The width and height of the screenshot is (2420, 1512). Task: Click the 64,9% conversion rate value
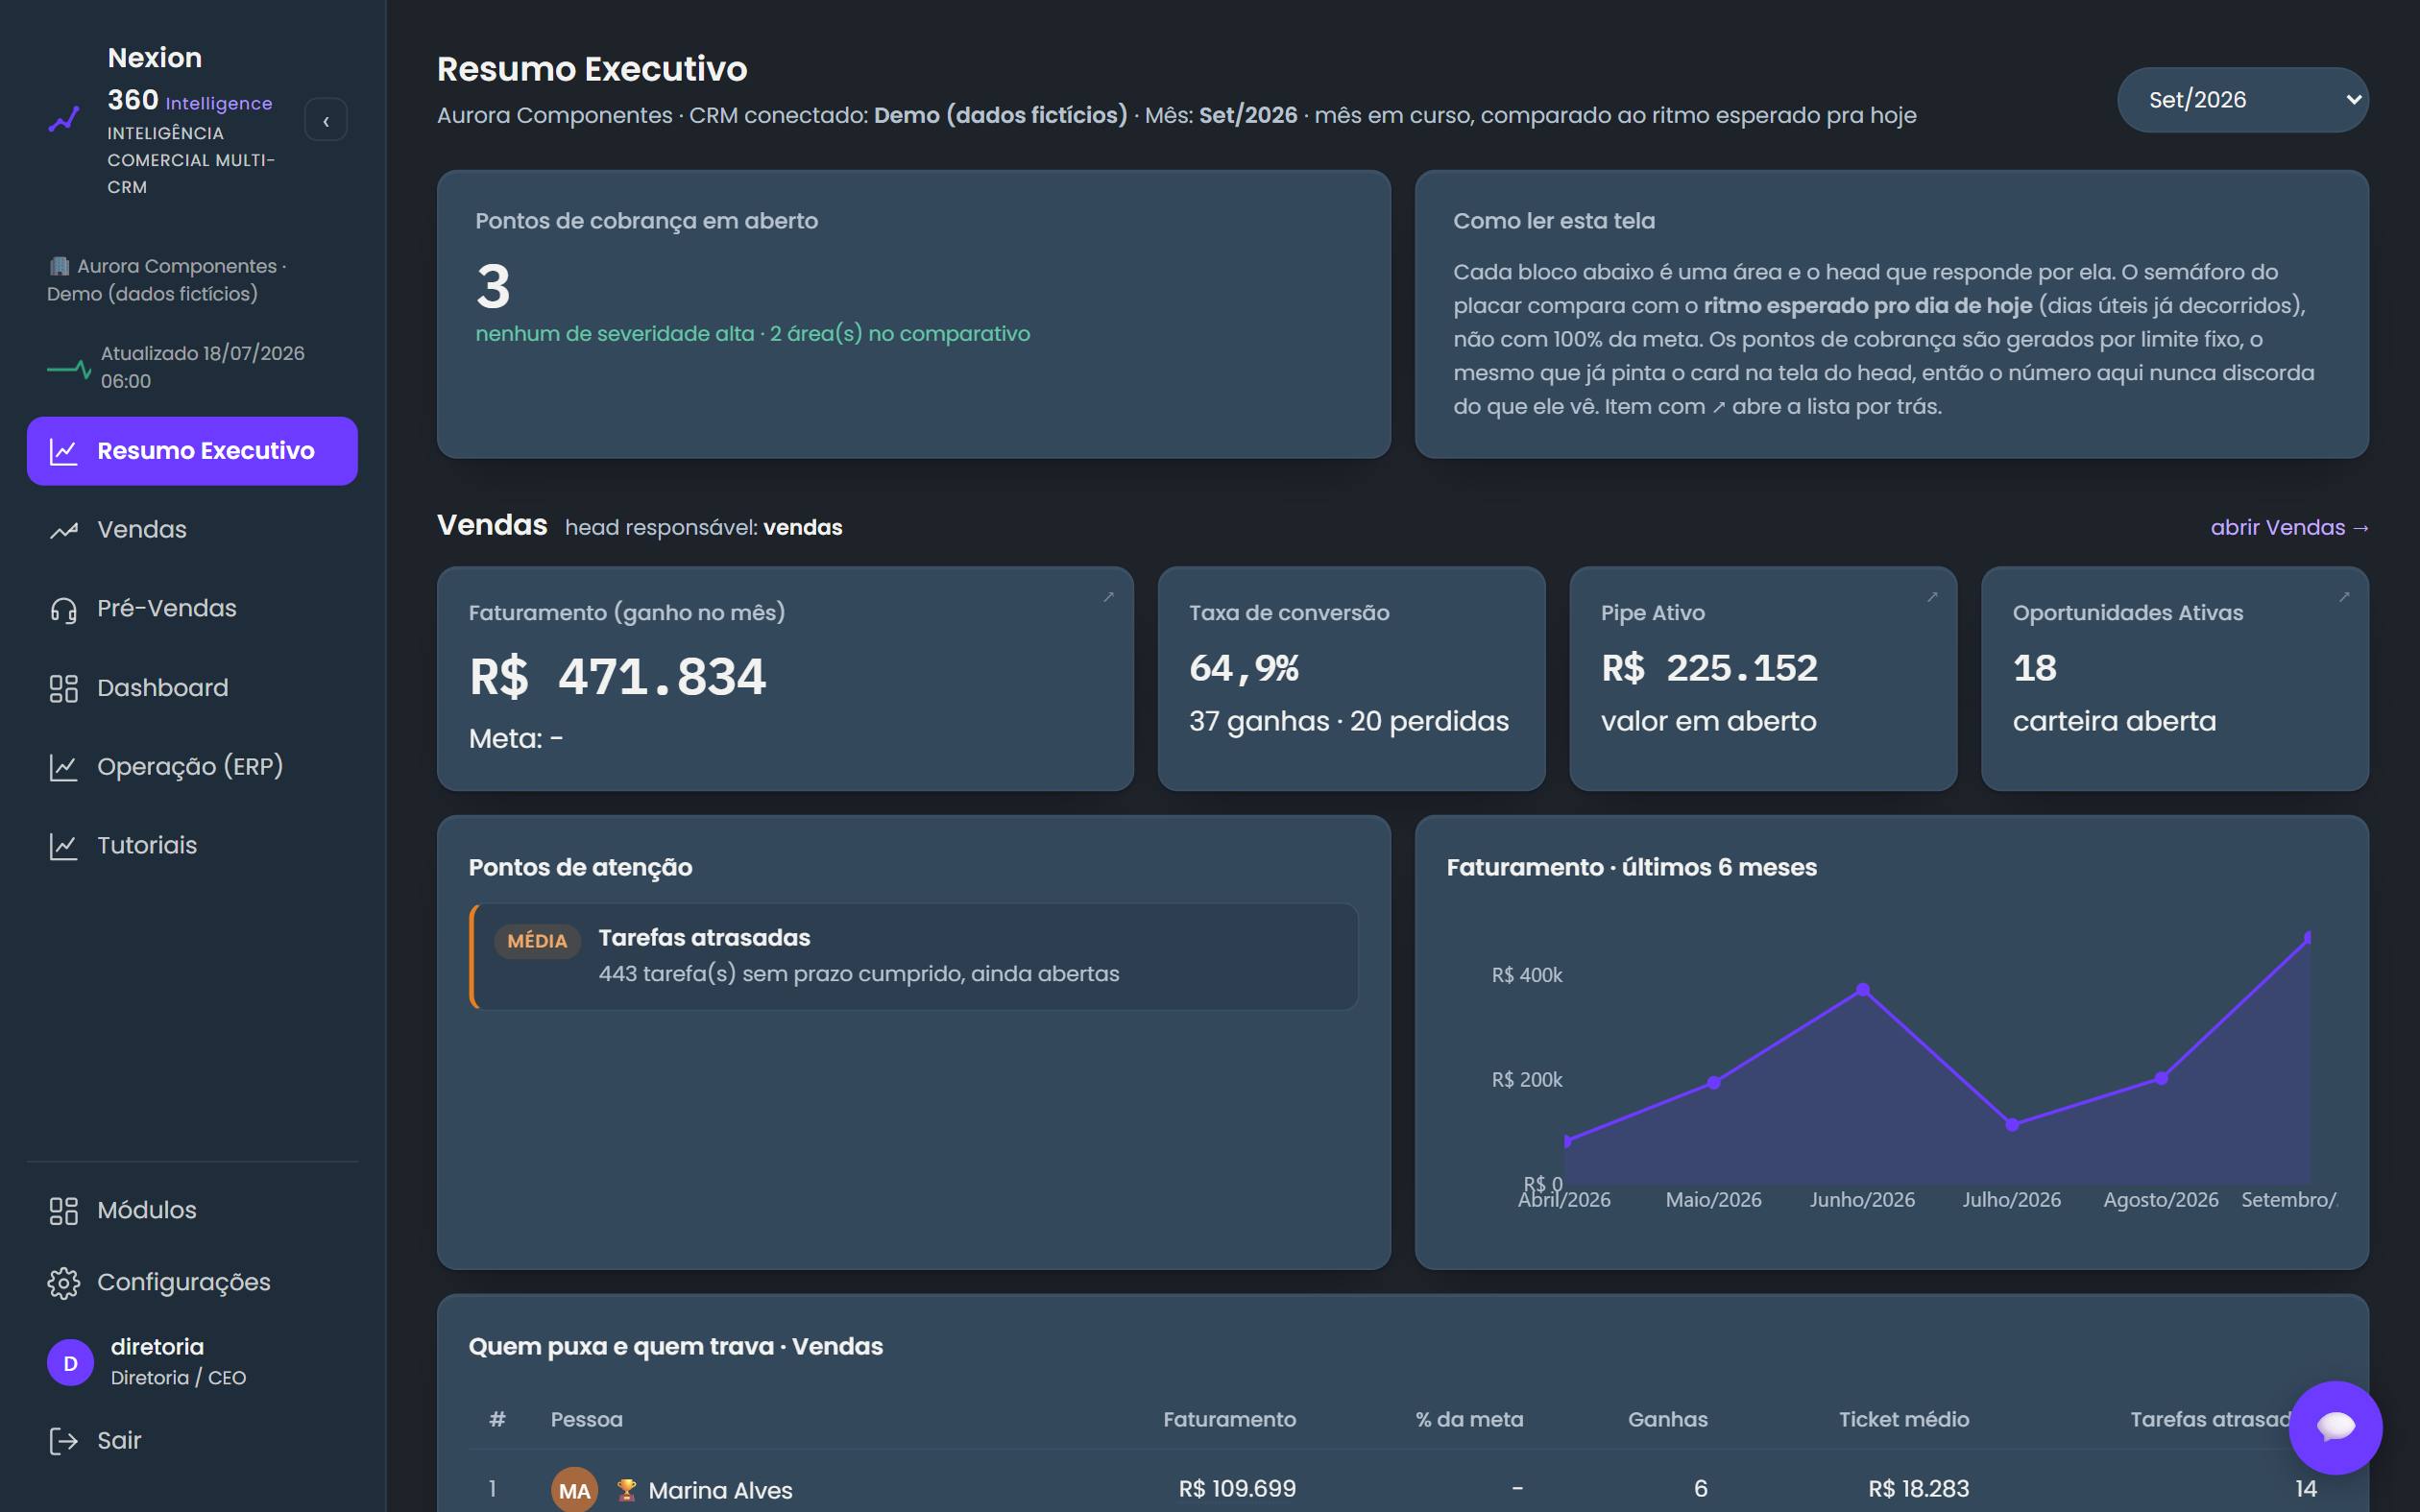pyautogui.click(x=1244, y=668)
